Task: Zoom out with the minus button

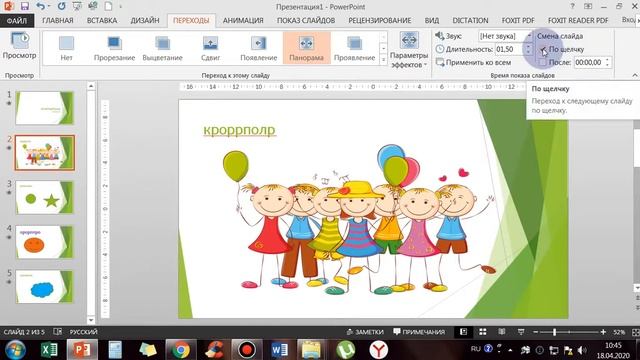Action: tap(536, 332)
